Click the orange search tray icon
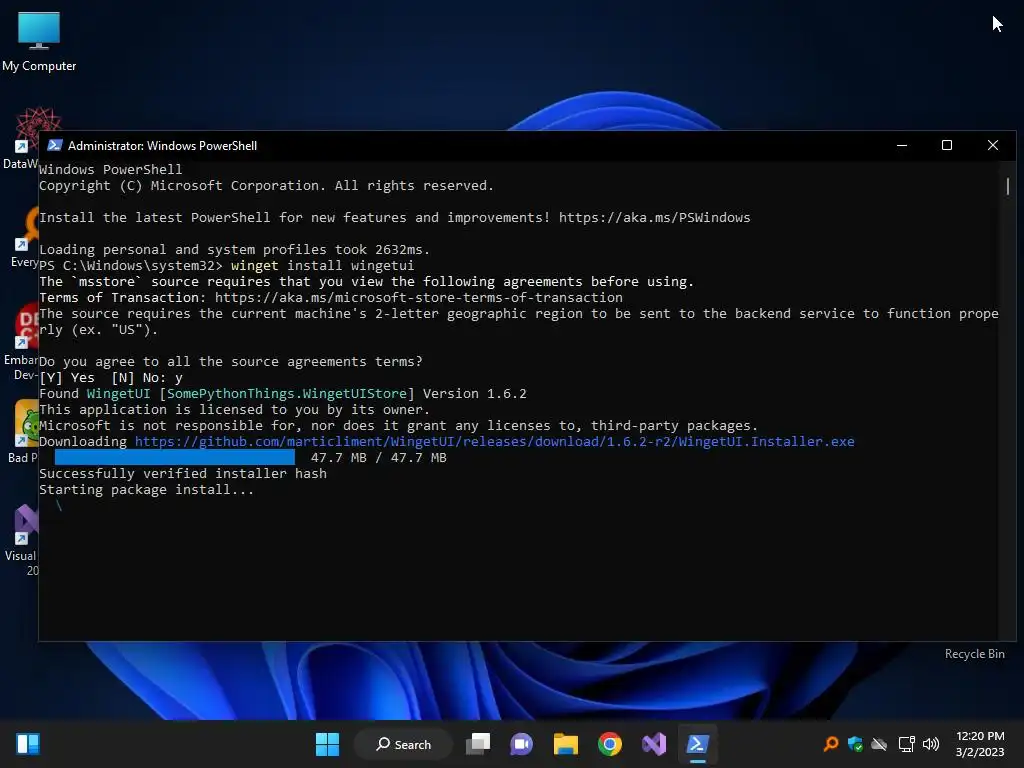This screenshot has width=1024, height=768. [x=831, y=744]
